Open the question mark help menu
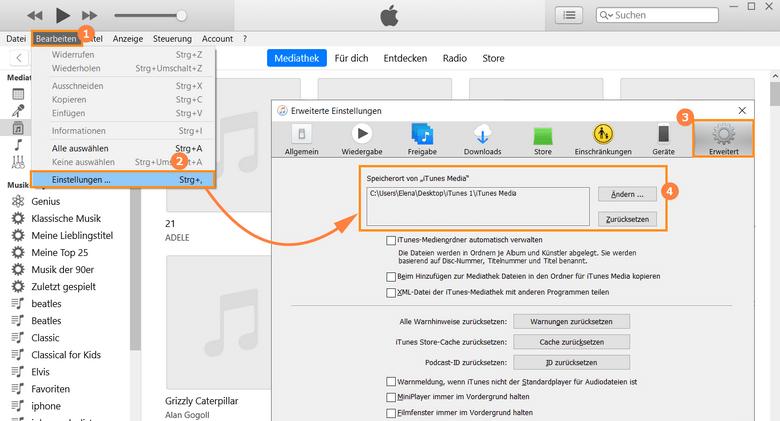The image size is (780, 421). [245, 38]
